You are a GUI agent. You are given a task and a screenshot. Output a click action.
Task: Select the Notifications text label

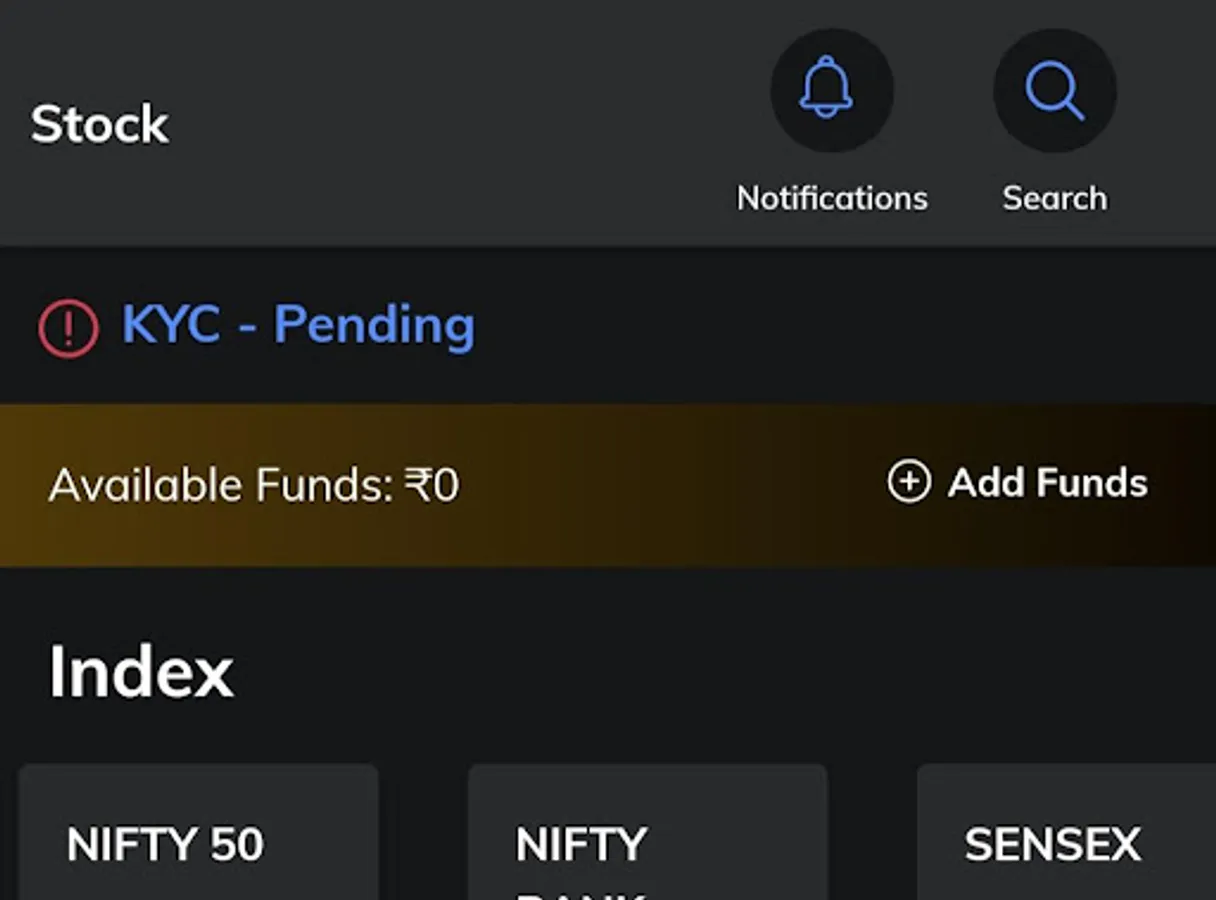832,198
